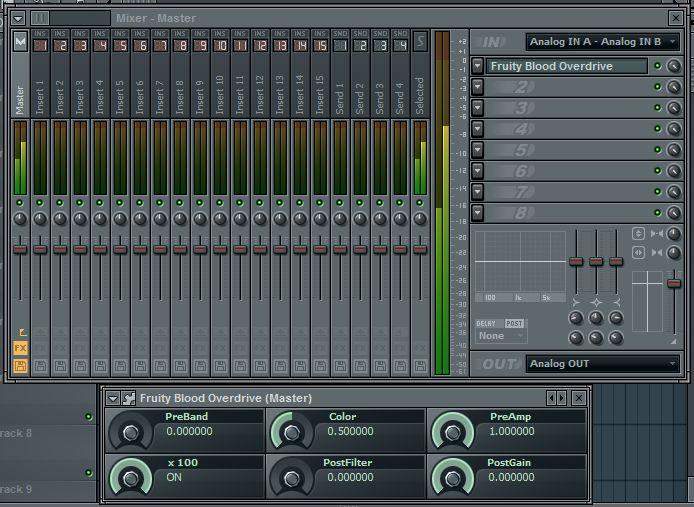Screen dimensions: 694x507
Task: Click the Master track M selector icon
Action: [x=20, y=42]
